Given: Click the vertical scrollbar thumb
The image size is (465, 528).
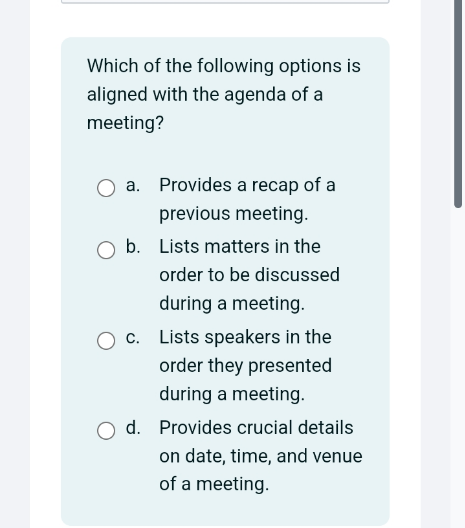Looking at the screenshot, I should [458, 104].
